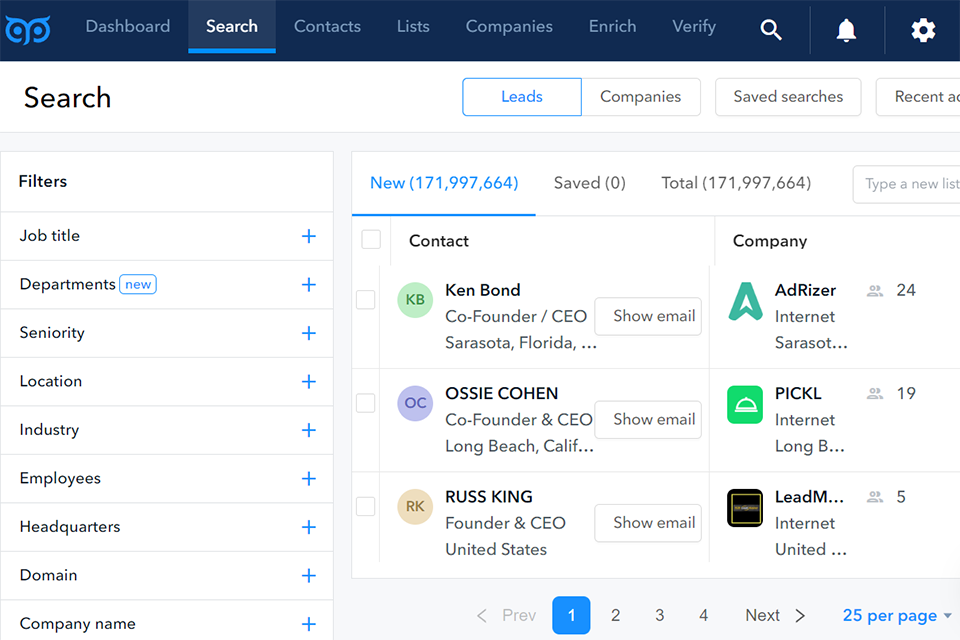Open the Companies page from the navbar
Image resolution: width=960 pixels, height=640 pixels.
pos(509,27)
